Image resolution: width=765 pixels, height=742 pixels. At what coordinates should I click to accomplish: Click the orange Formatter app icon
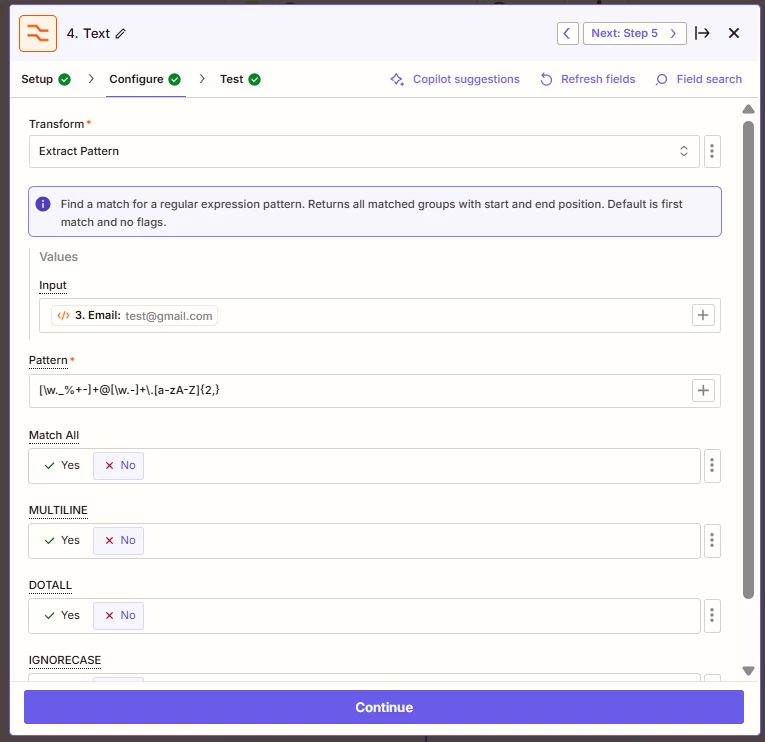coord(38,33)
